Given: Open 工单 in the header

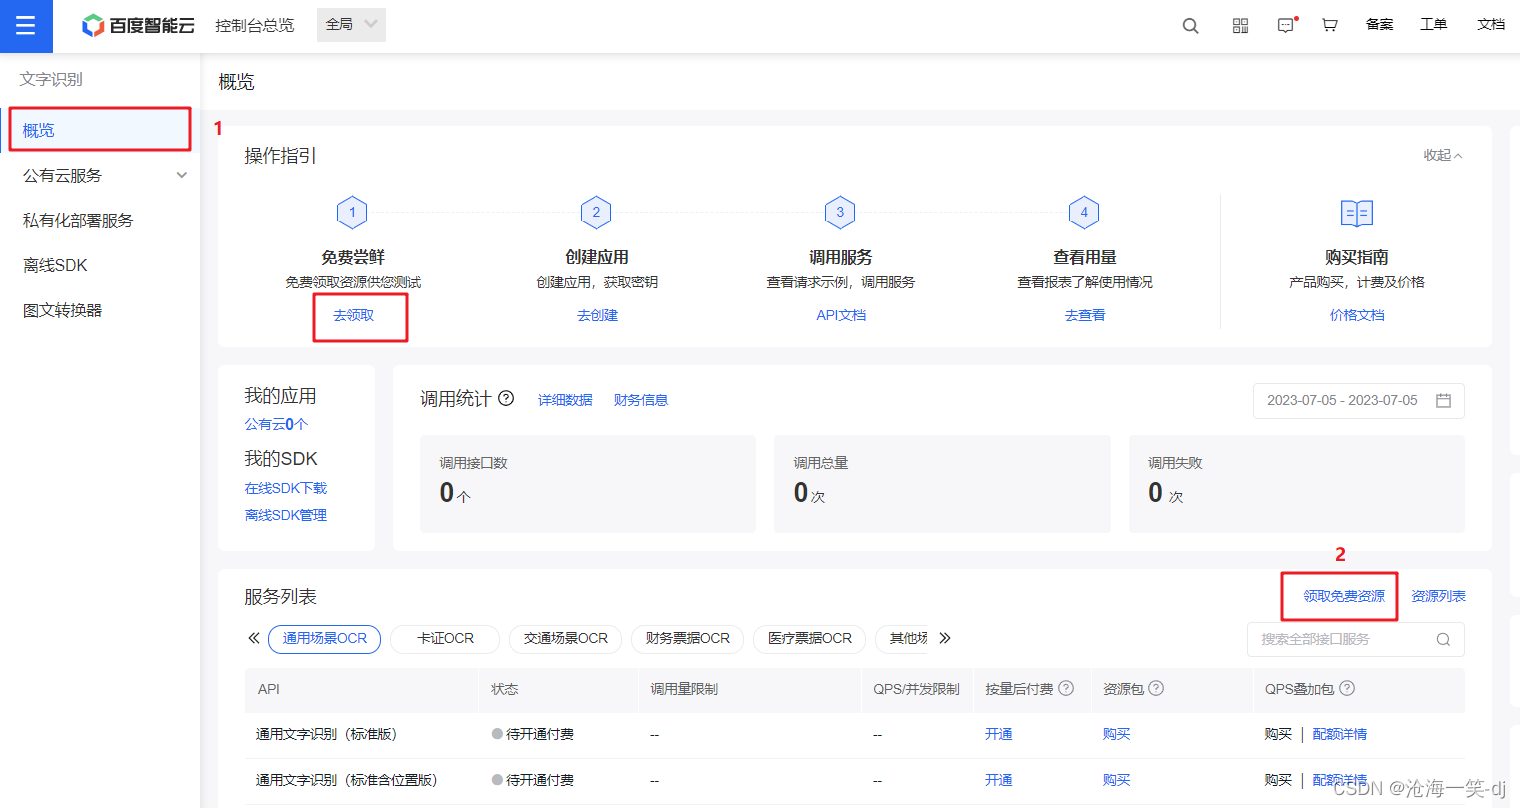Looking at the screenshot, I should (1433, 24).
